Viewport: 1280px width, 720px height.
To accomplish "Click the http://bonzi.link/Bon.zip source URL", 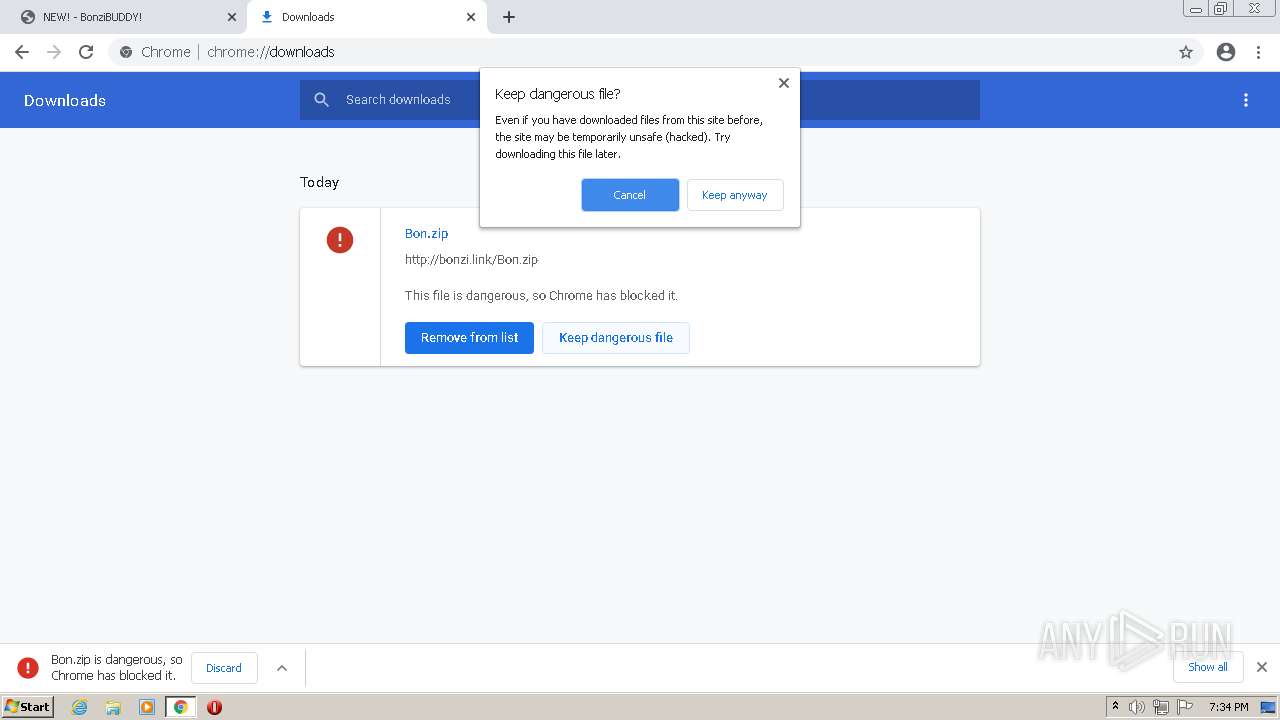I will click(x=471, y=260).
